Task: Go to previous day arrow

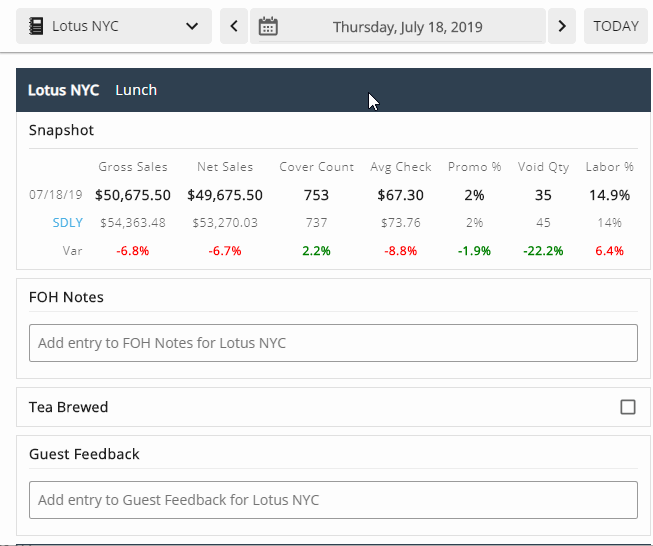Action: coord(234,26)
